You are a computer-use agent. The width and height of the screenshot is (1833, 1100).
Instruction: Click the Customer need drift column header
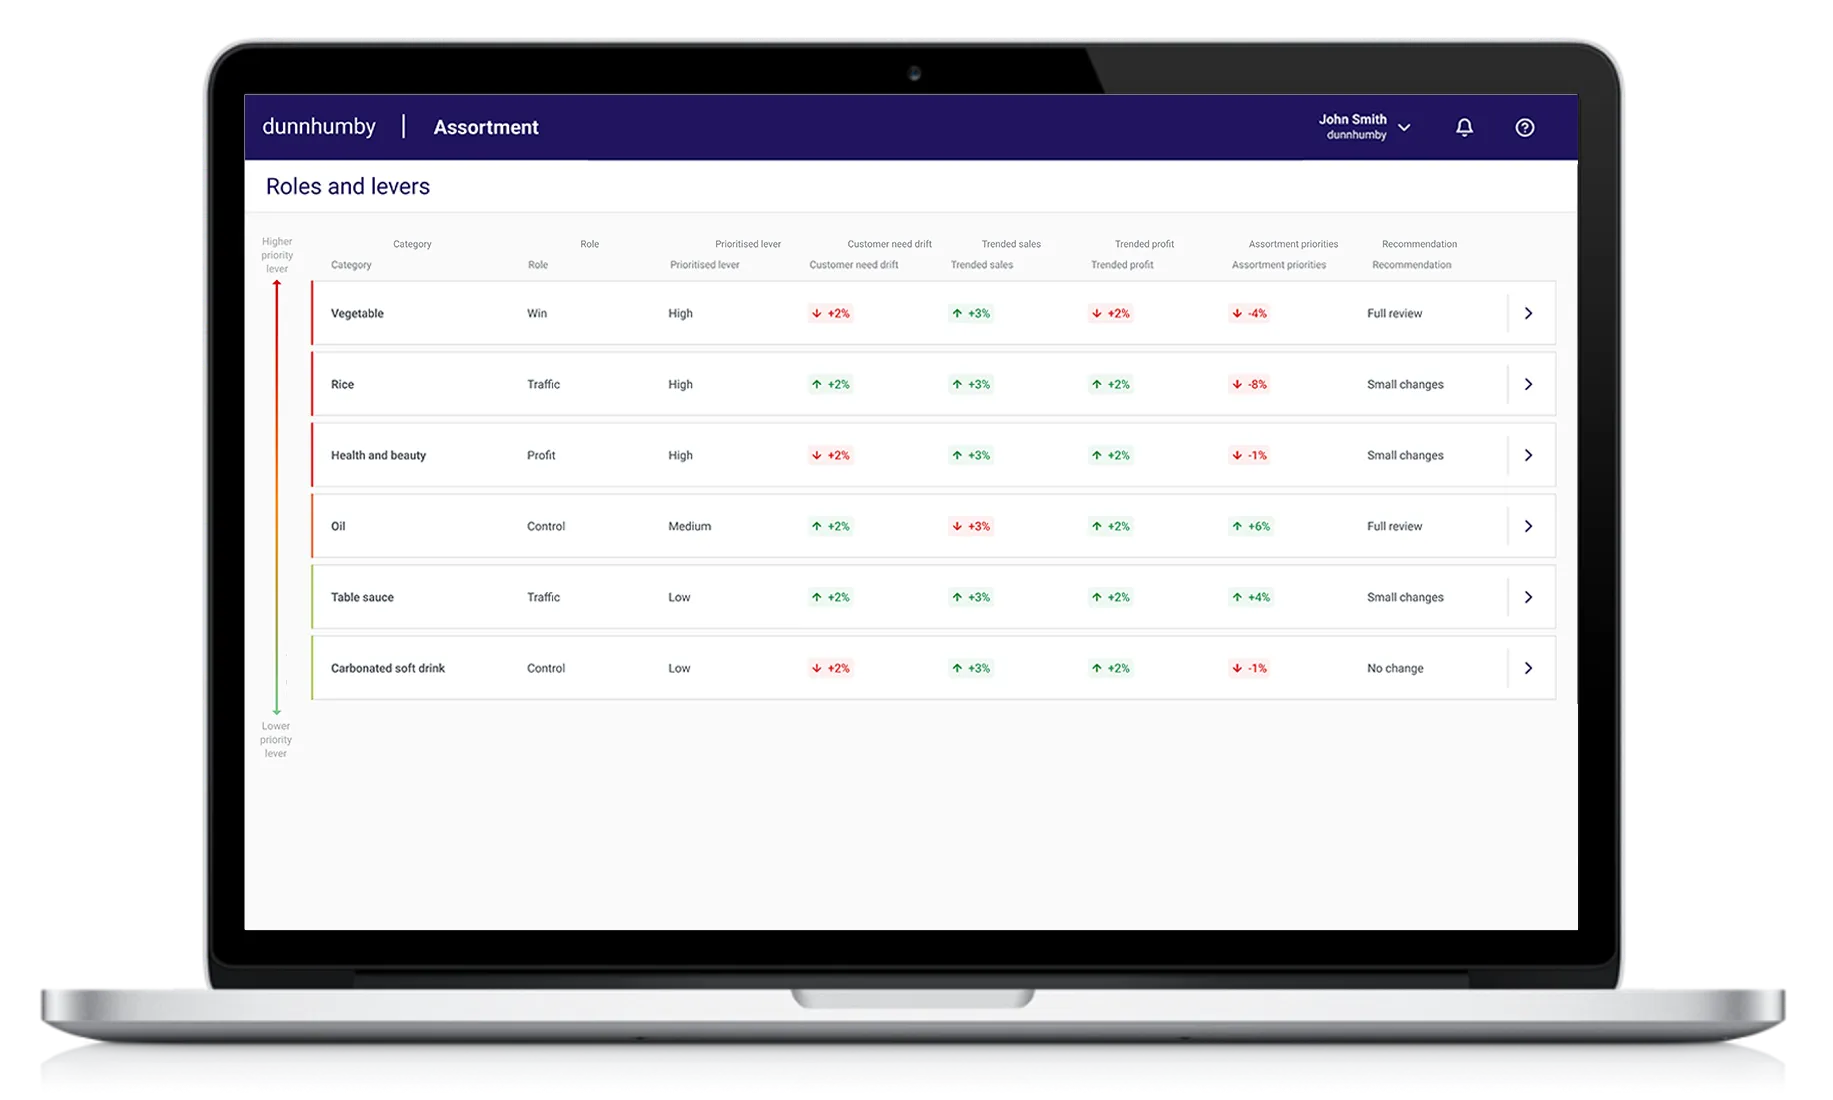(x=855, y=265)
